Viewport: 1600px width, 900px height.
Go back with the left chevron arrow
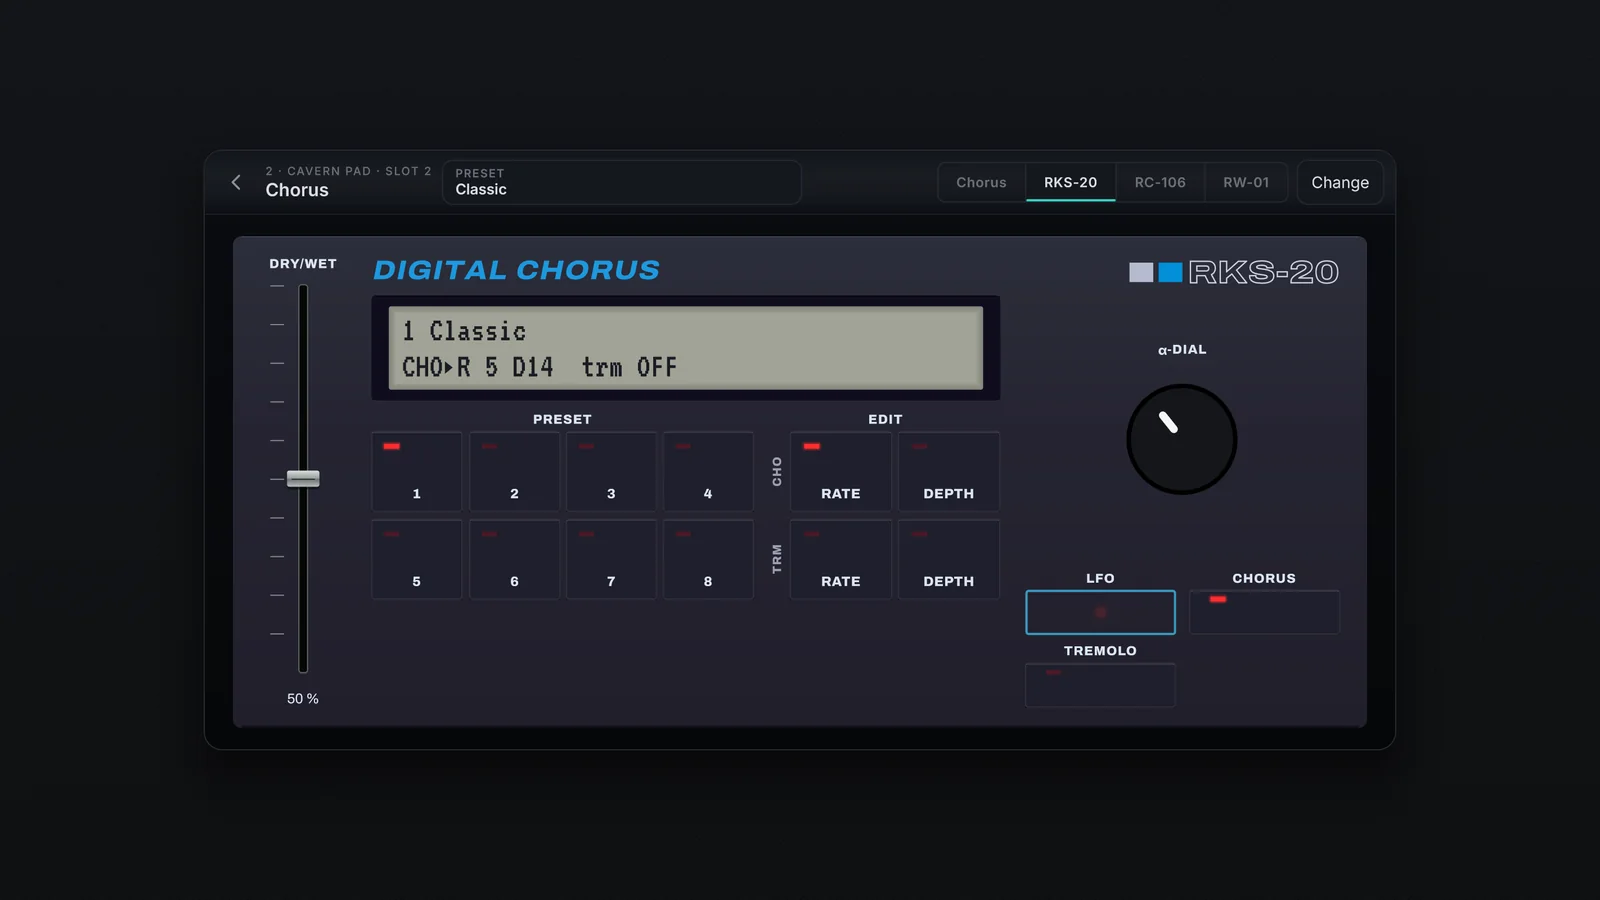(236, 182)
